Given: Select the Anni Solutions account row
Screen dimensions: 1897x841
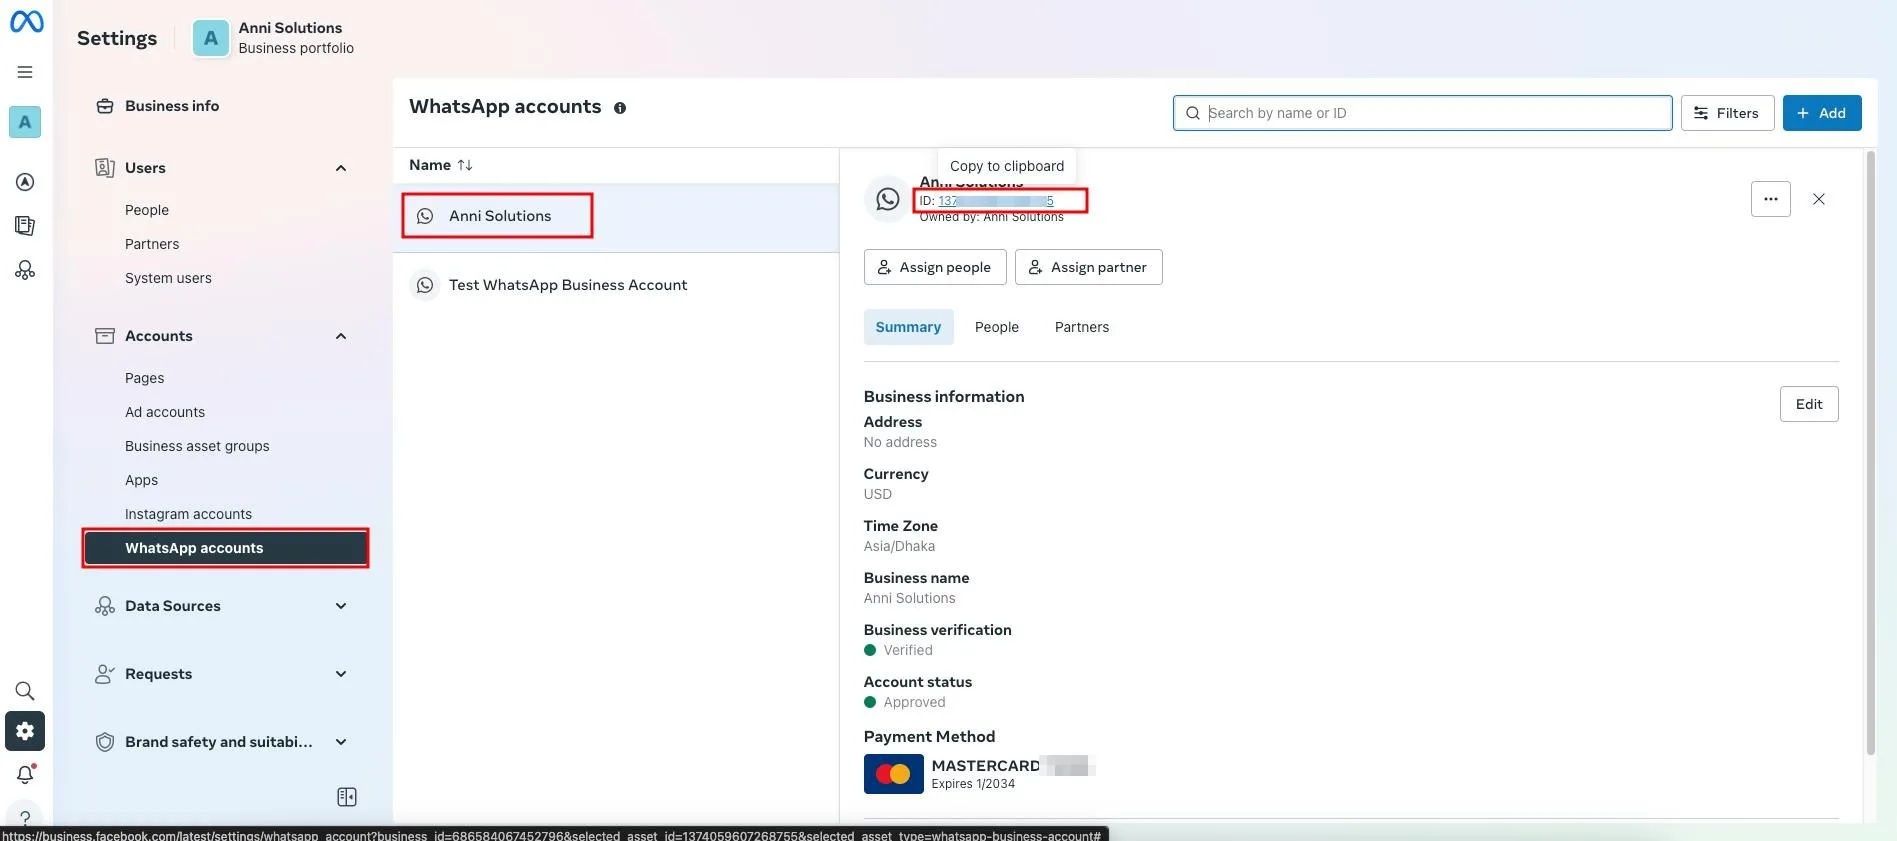Looking at the screenshot, I should pyautogui.click(x=616, y=217).
